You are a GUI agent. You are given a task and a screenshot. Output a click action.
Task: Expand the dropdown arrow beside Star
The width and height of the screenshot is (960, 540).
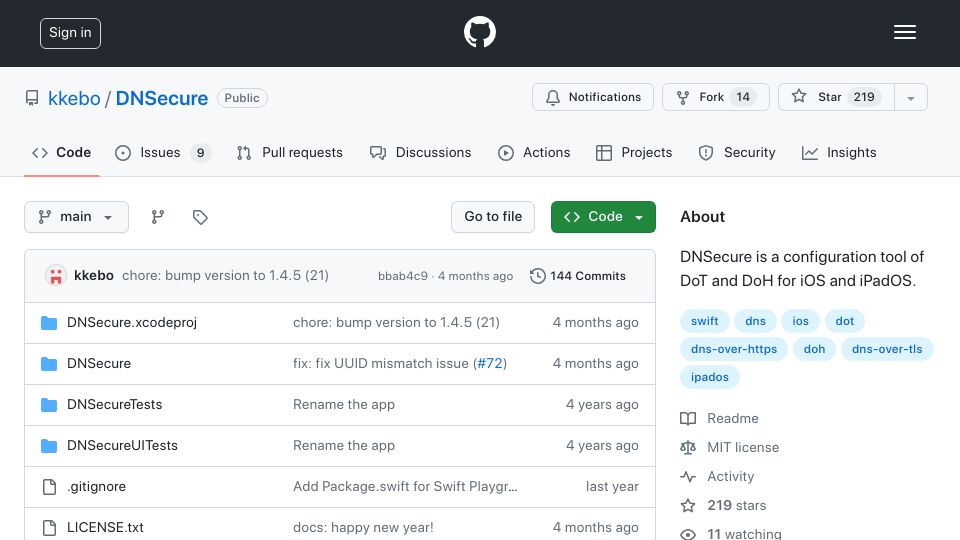(911, 98)
